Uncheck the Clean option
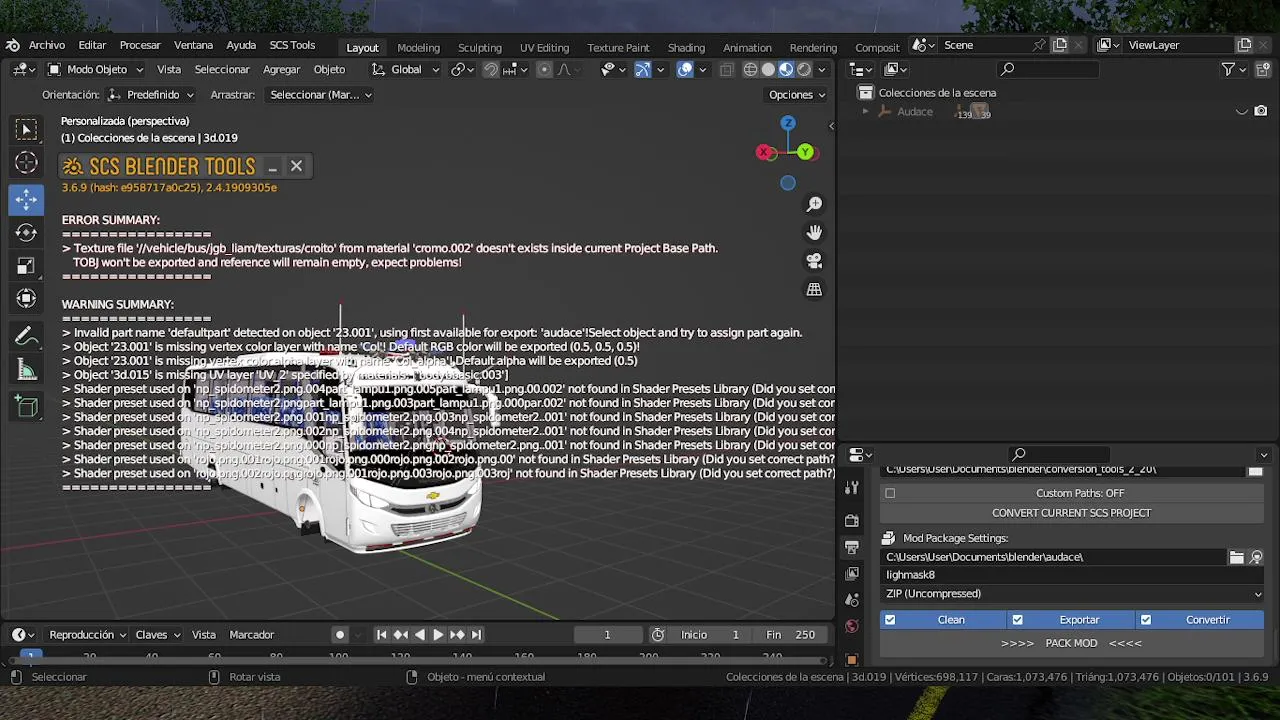Image resolution: width=1280 pixels, height=720 pixels. [890, 620]
